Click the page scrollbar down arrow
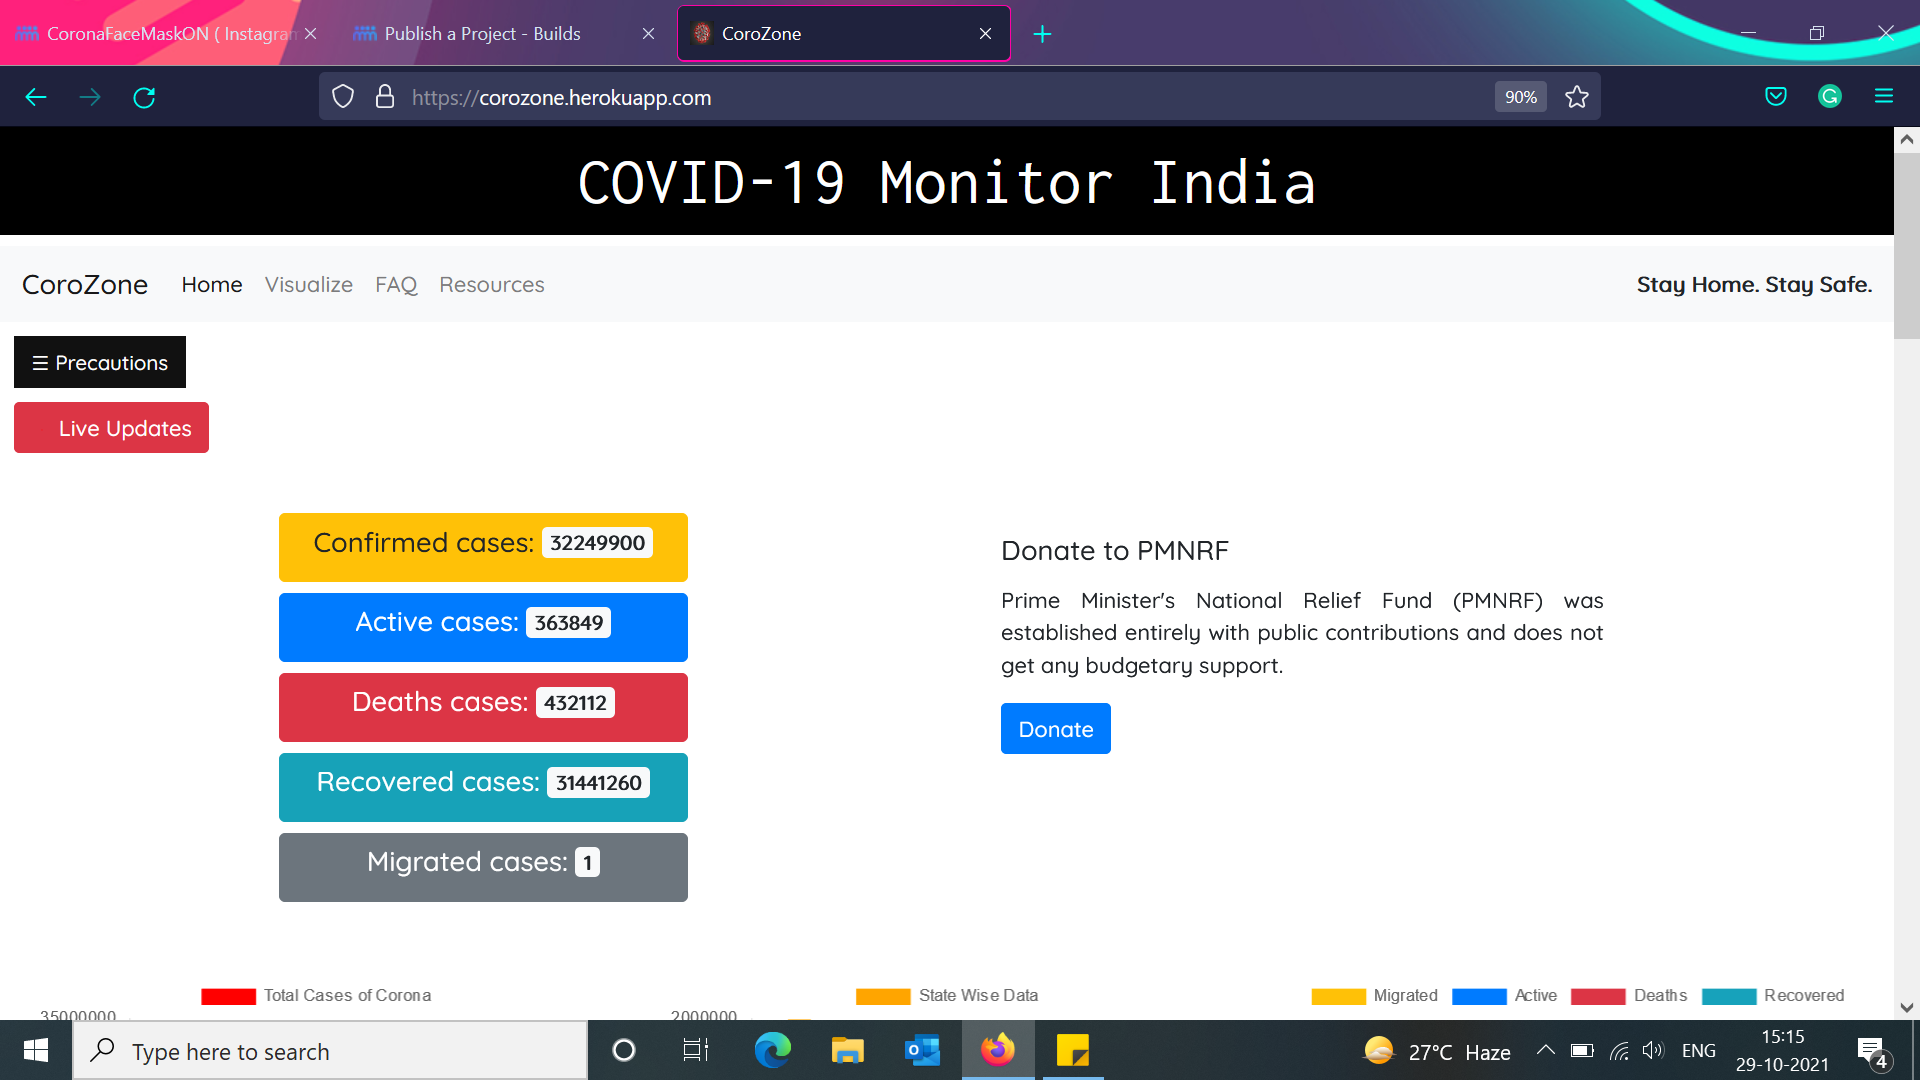Viewport: 1920px width, 1080px height. [1907, 1008]
